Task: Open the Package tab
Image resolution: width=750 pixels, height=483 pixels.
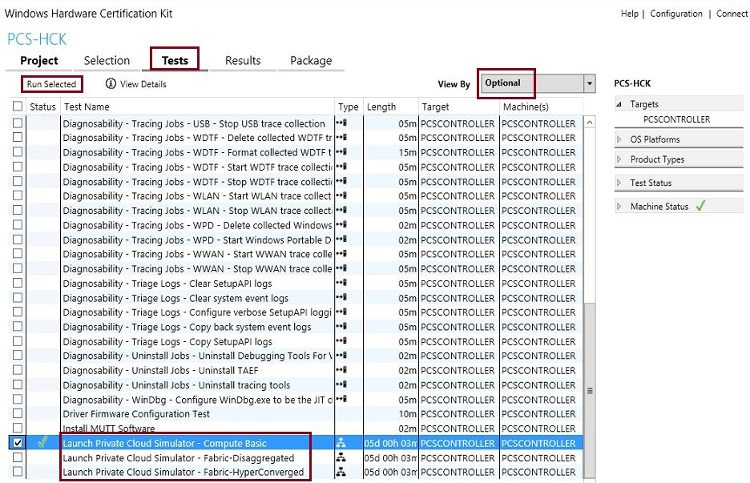Action: 311,61
